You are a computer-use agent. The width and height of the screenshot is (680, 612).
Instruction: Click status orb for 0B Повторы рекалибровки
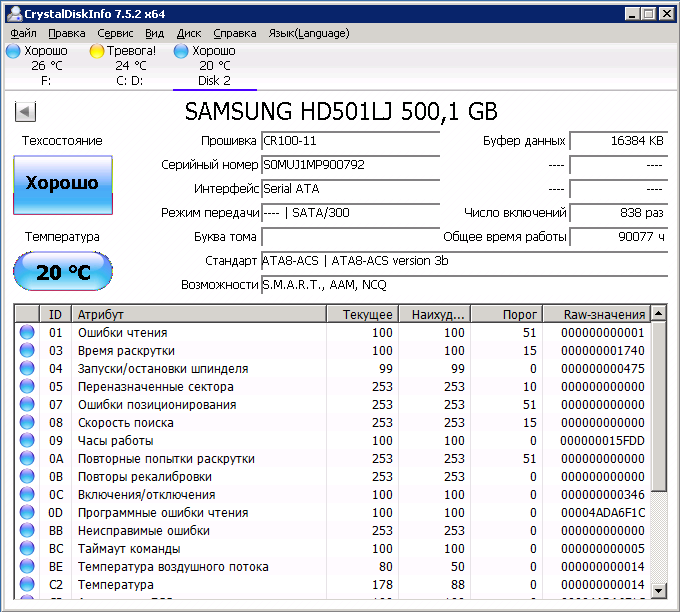pyautogui.click(x=27, y=476)
